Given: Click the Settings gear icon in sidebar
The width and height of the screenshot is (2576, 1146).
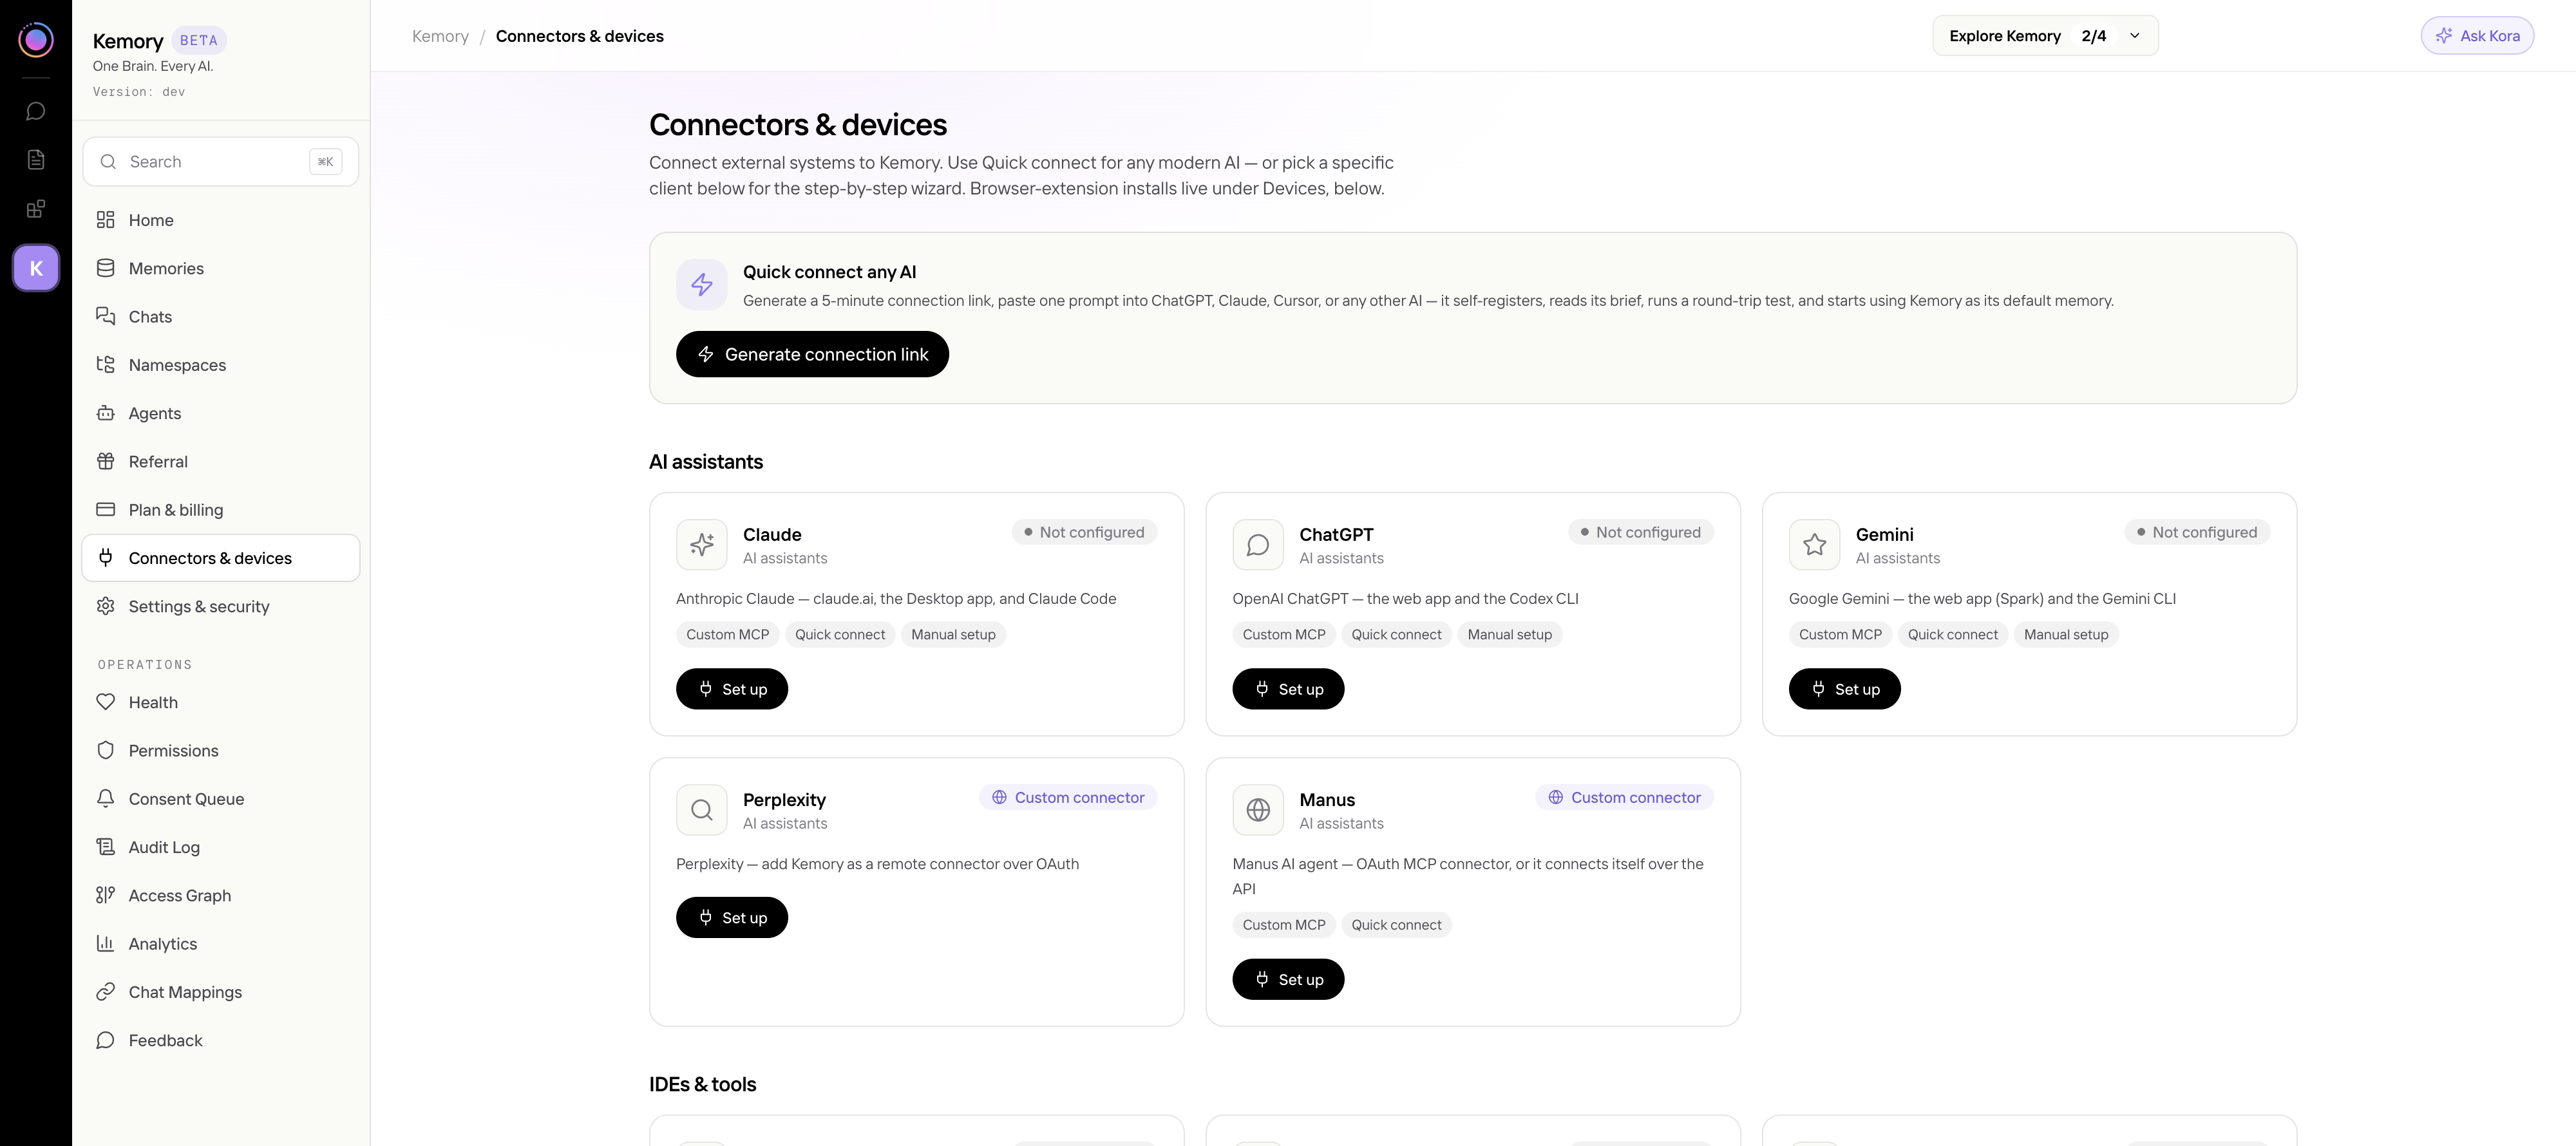Looking at the screenshot, I should click(105, 606).
